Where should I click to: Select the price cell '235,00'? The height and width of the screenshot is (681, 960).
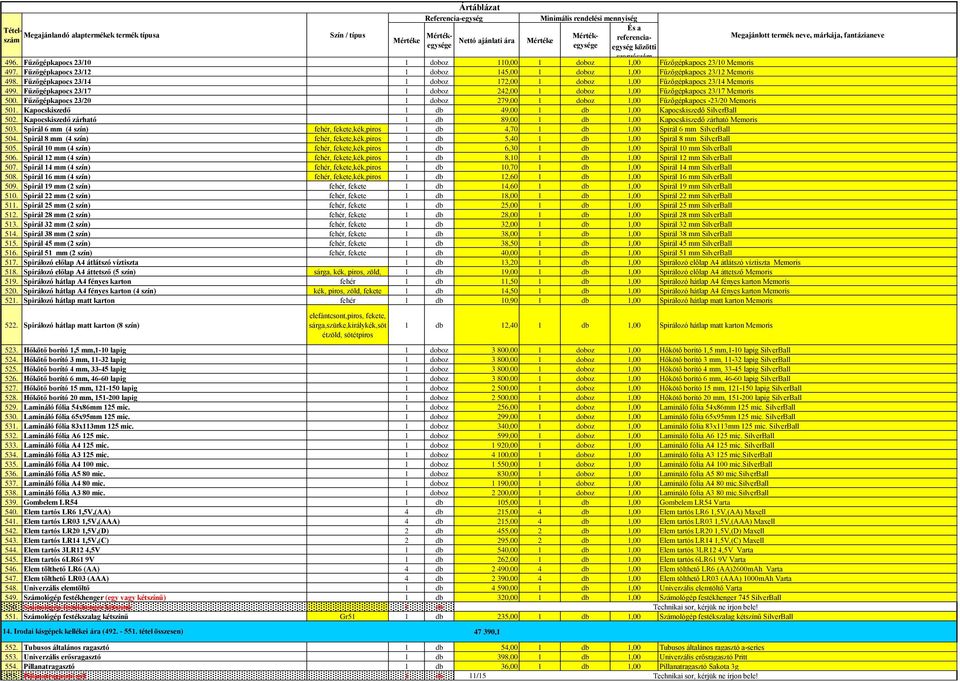coord(487,617)
